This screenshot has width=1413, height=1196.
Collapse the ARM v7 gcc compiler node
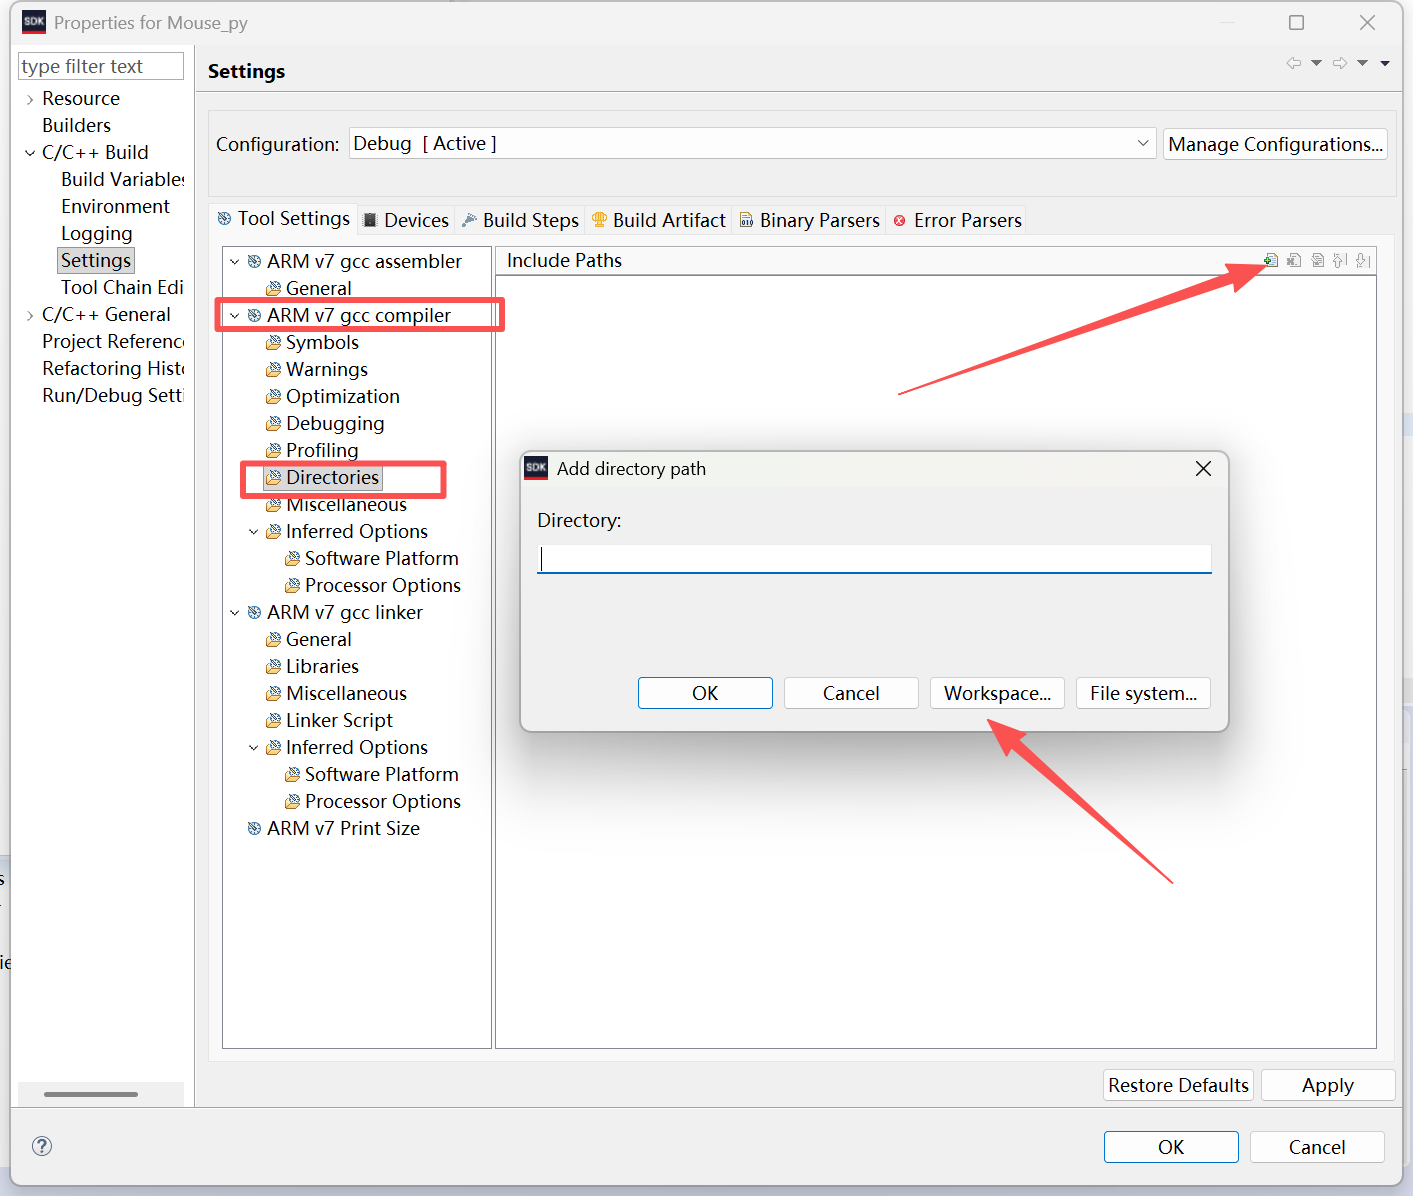[x=235, y=316]
